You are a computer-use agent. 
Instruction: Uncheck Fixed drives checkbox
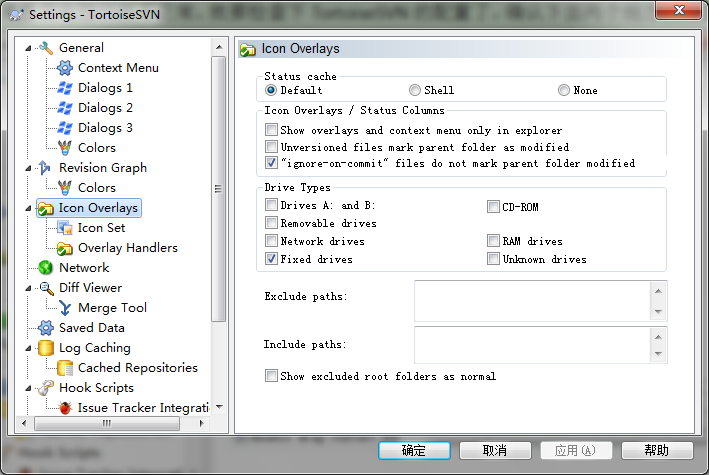click(x=271, y=259)
